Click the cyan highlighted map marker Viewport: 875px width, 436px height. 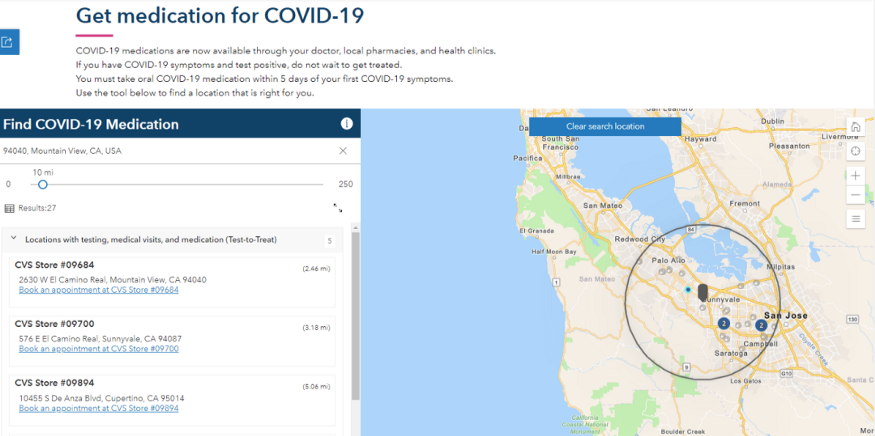[x=688, y=290]
